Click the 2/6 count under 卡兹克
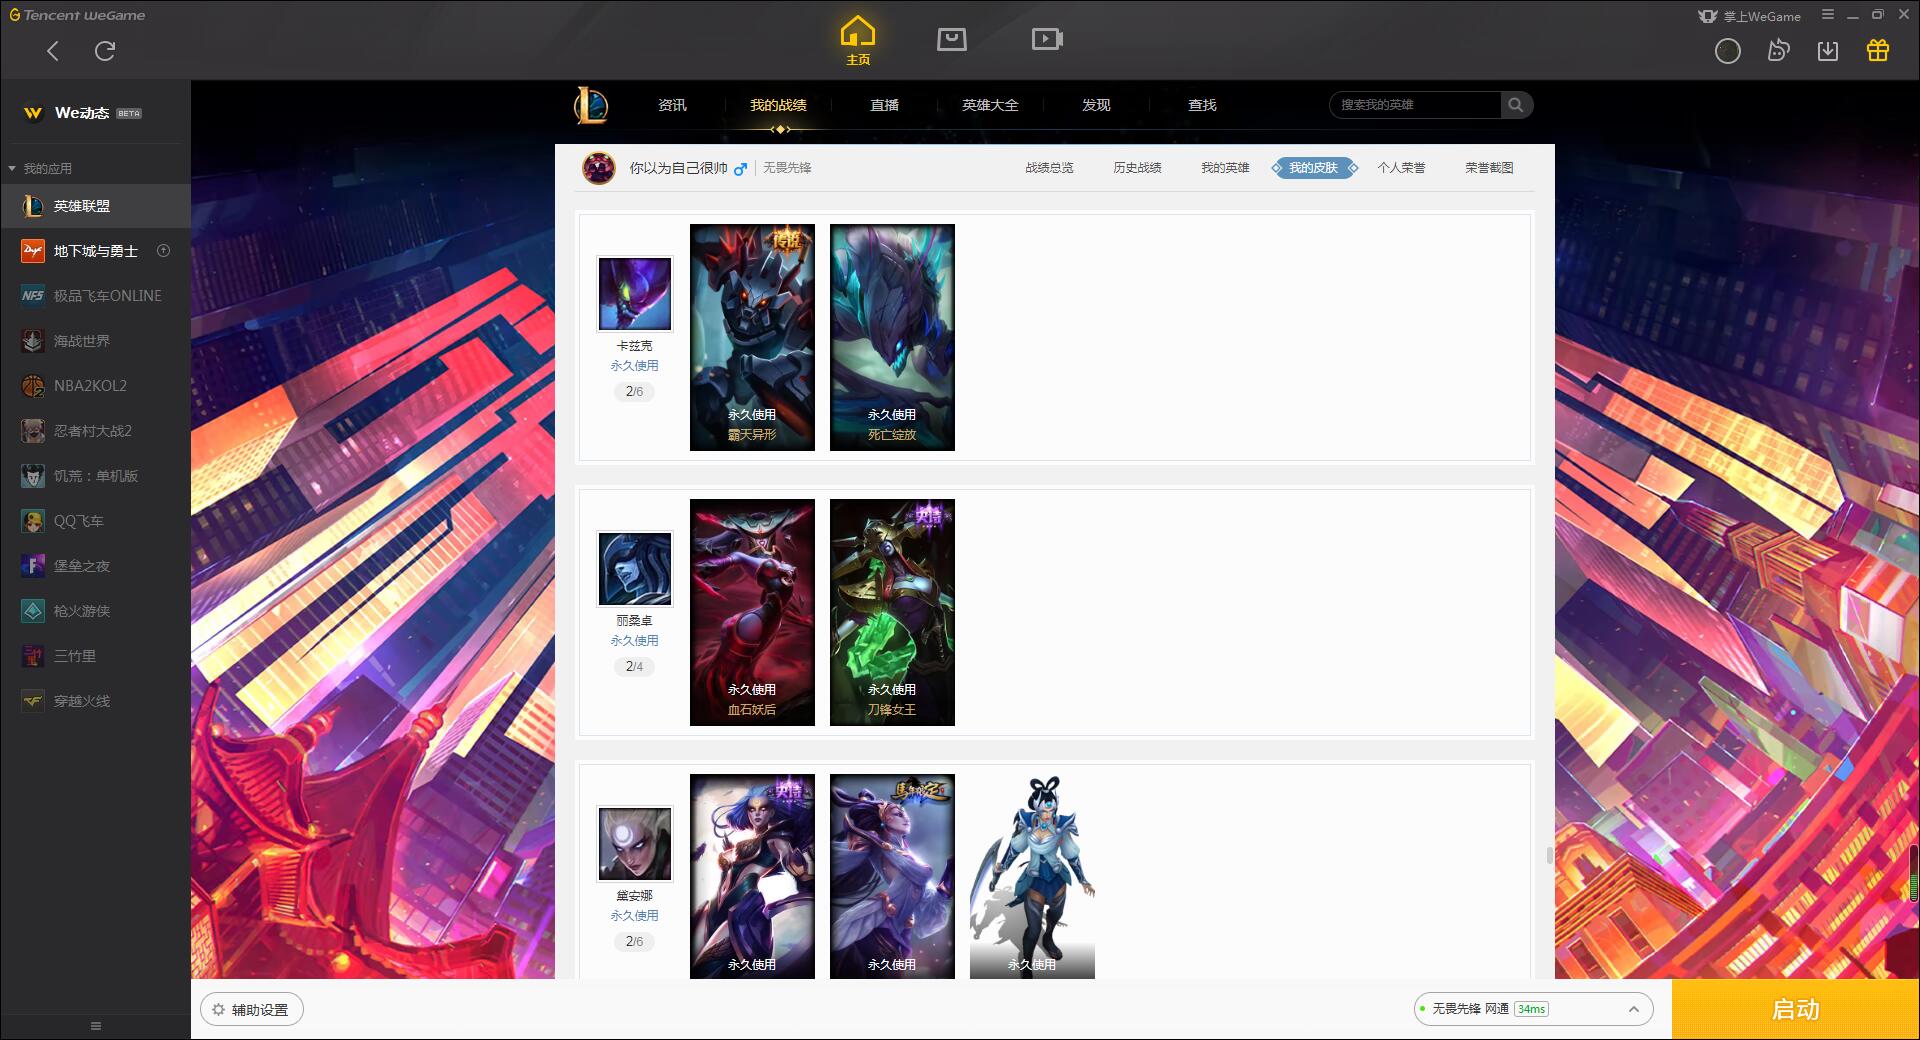This screenshot has height=1040, width=1920. pyautogui.click(x=634, y=392)
